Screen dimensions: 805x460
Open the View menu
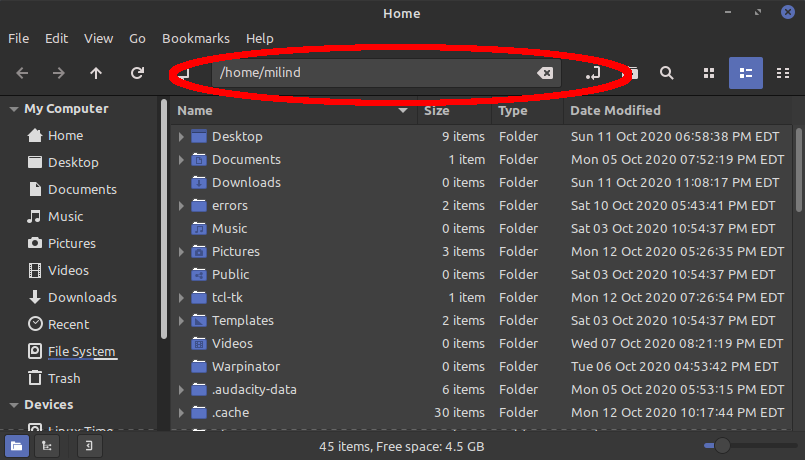tap(99, 39)
